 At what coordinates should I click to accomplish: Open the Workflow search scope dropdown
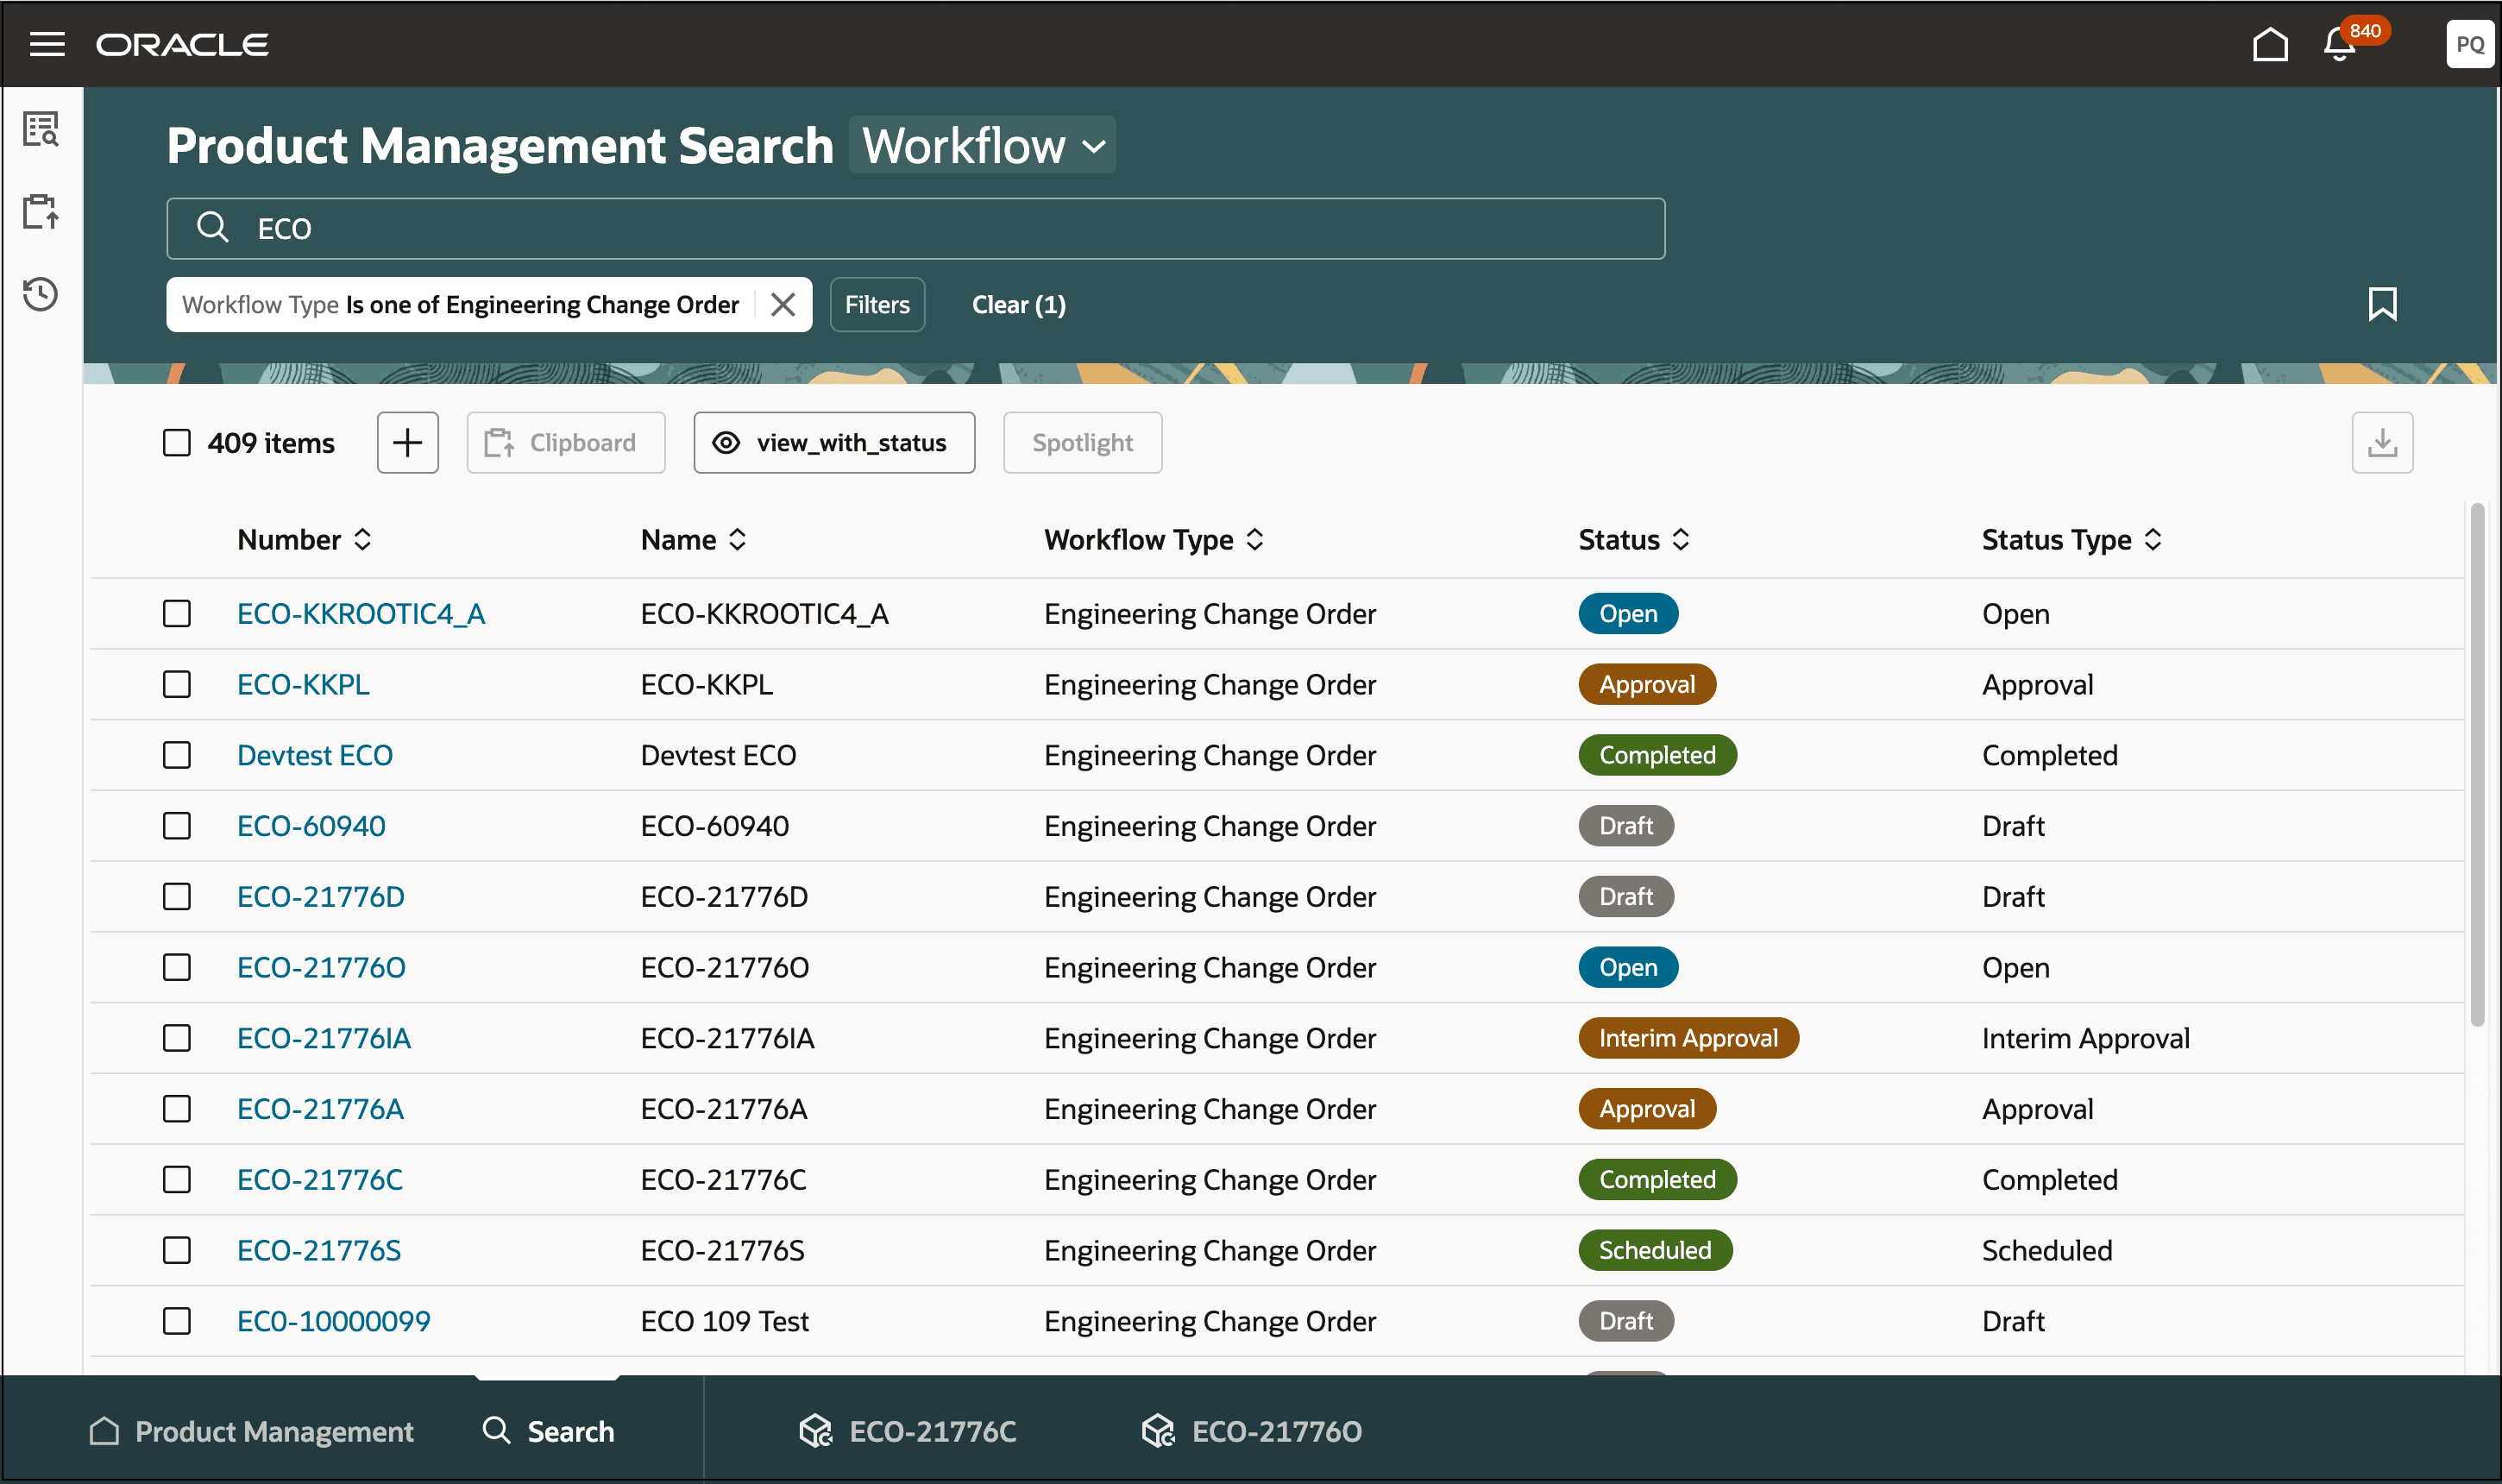(982, 145)
